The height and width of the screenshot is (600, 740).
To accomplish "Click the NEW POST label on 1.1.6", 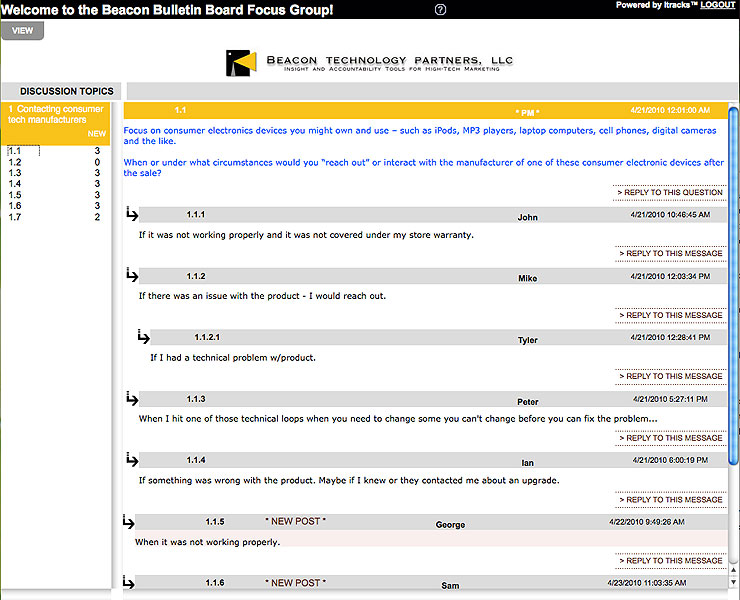I will [295, 583].
